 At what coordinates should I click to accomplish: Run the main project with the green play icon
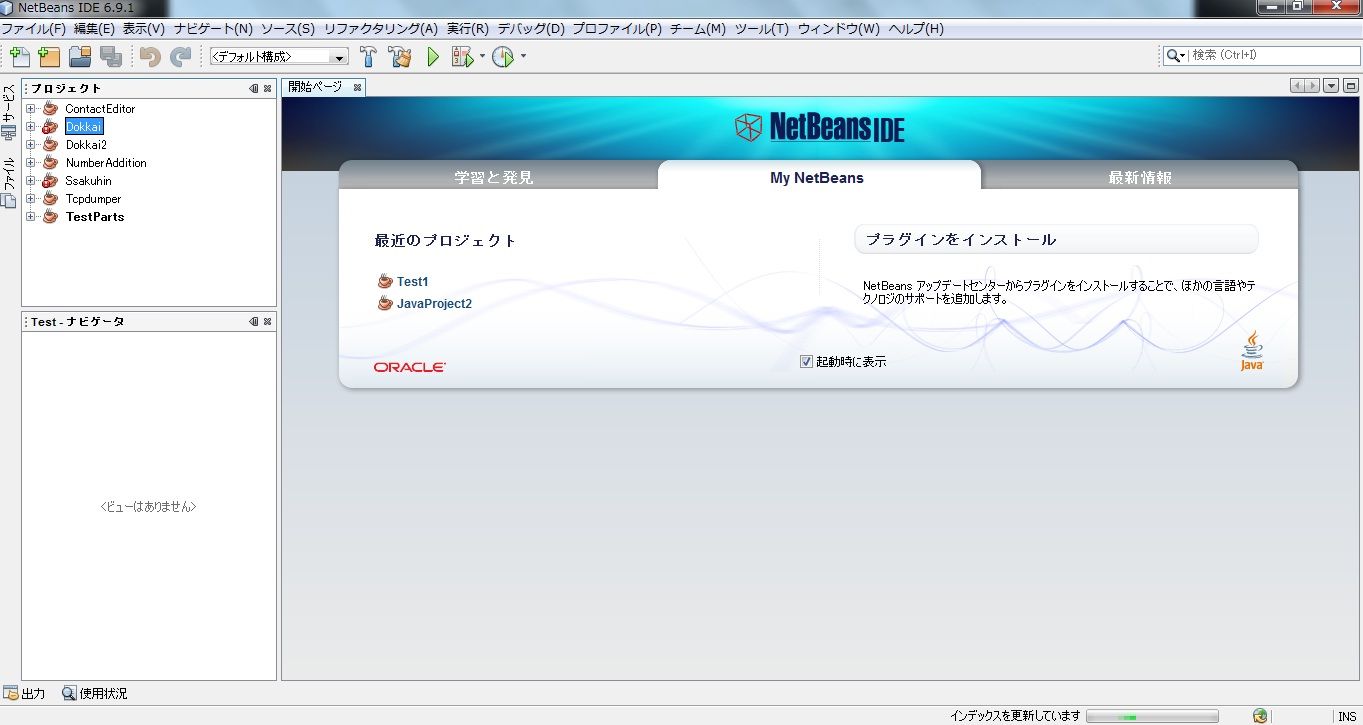433,56
